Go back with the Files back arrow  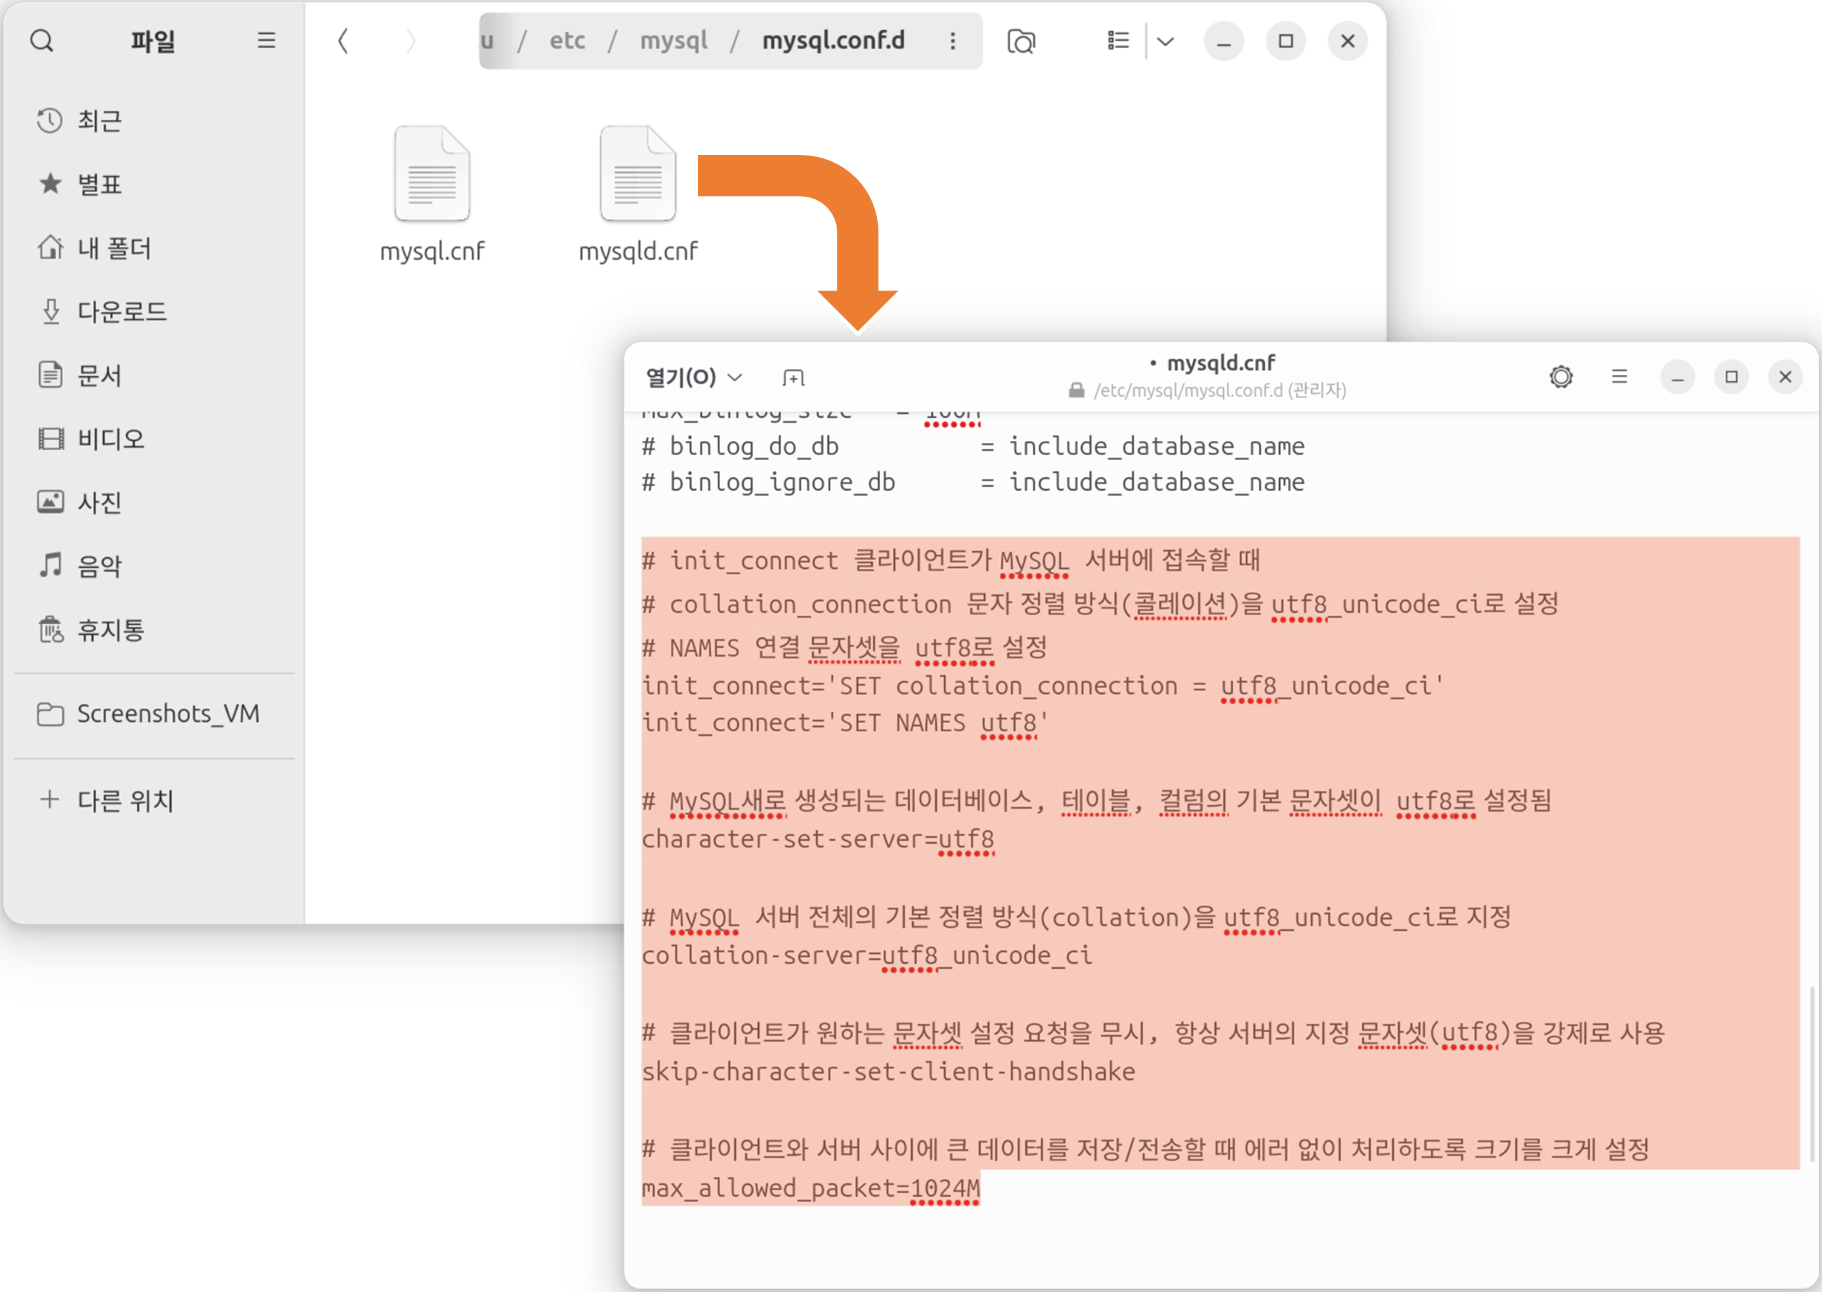(343, 41)
